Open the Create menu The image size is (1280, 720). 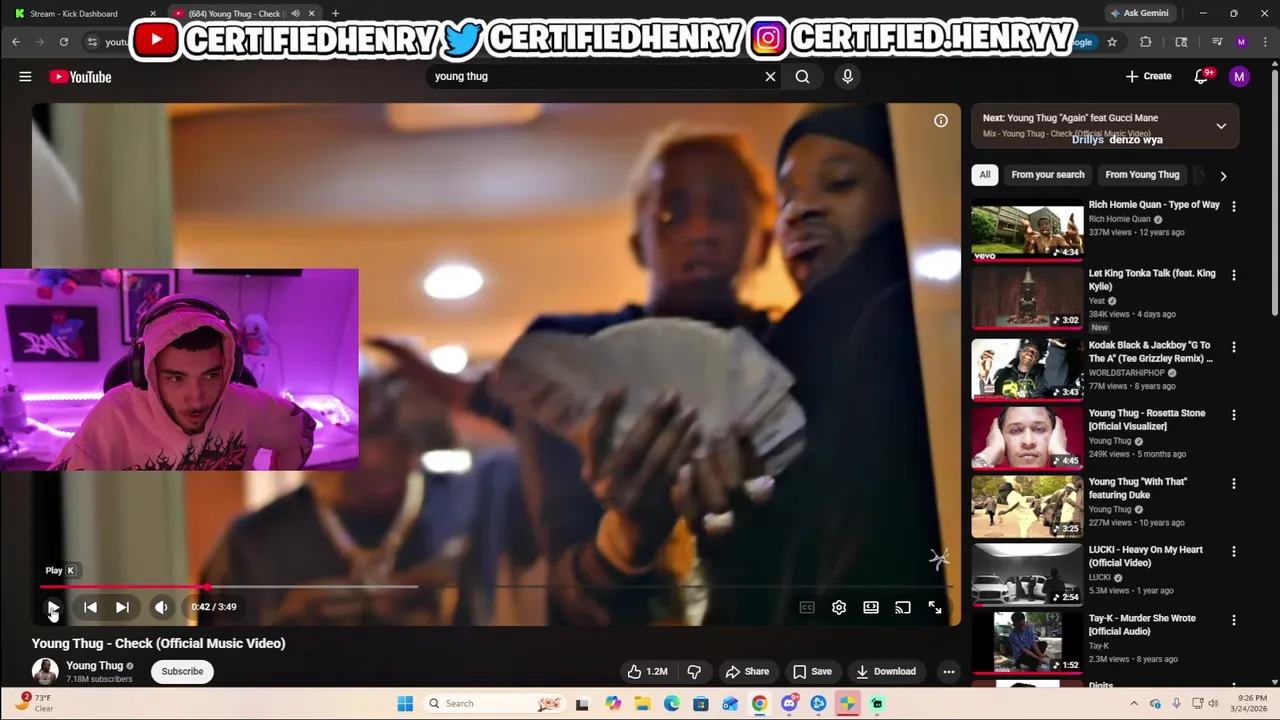tap(1148, 76)
